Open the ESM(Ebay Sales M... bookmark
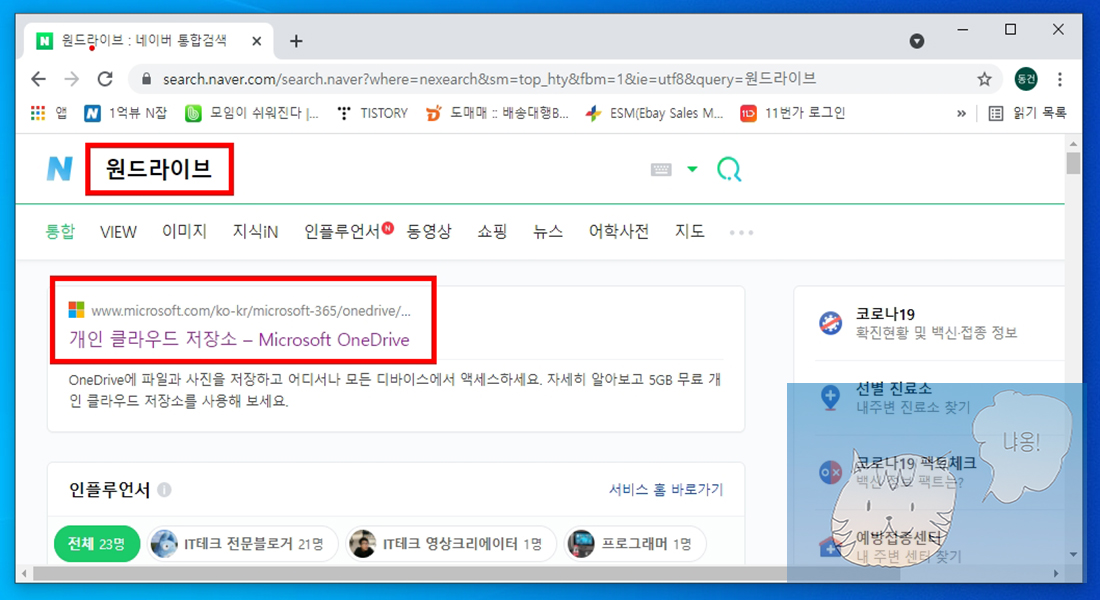This screenshot has width=1100, height=600. point(654,113)
